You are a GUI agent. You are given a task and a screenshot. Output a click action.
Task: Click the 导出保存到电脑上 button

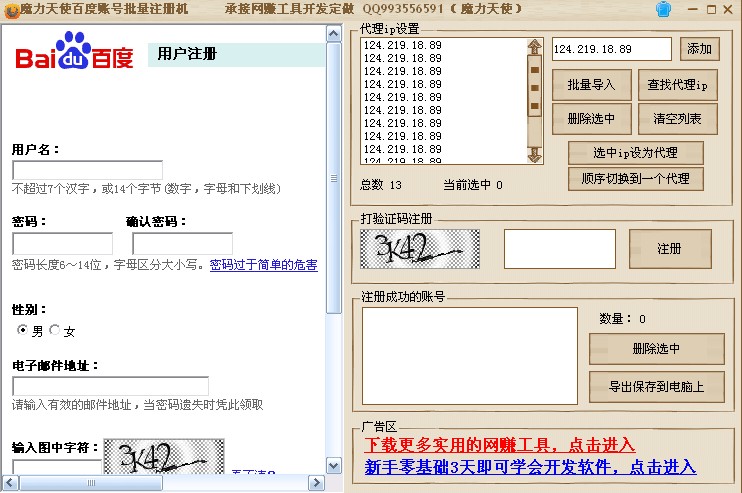click(x=656, y=387)
